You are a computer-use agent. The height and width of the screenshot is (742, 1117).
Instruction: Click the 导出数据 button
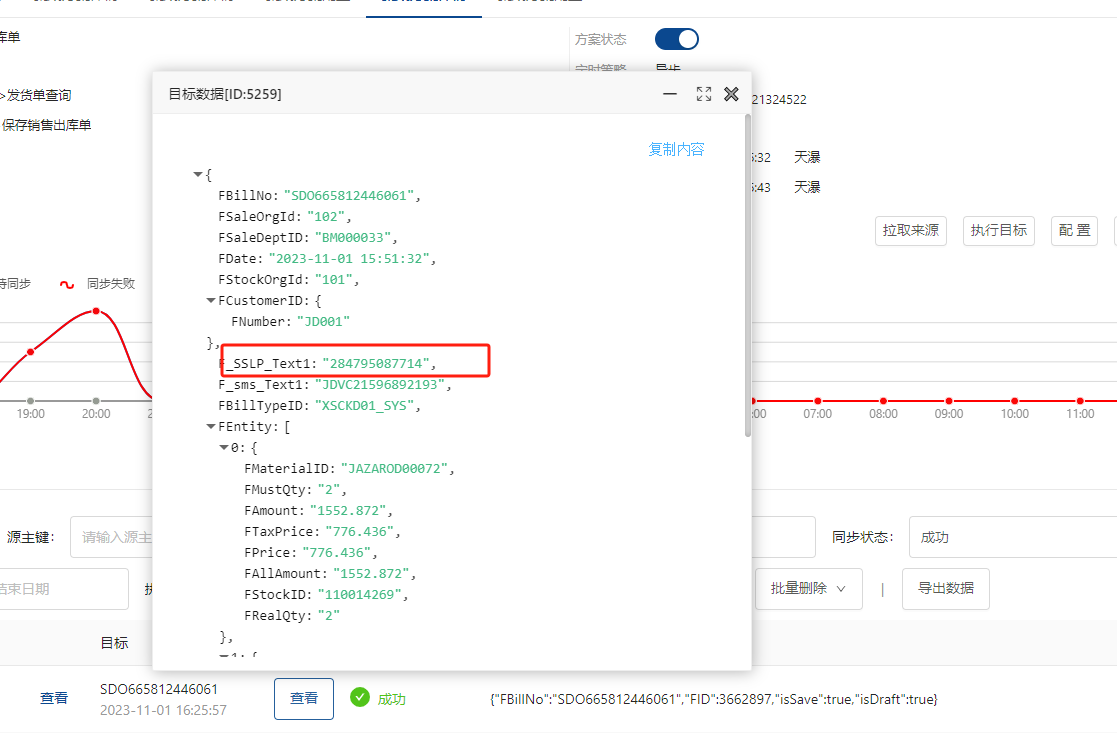945,589
